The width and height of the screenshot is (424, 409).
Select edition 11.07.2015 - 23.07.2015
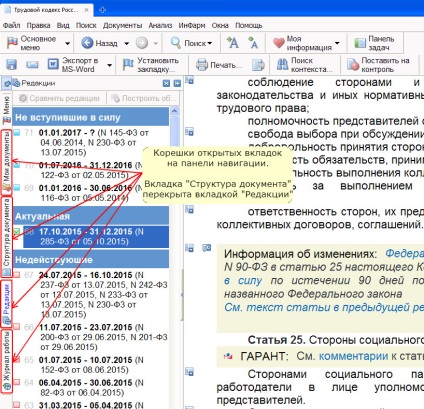coord(92,337)
